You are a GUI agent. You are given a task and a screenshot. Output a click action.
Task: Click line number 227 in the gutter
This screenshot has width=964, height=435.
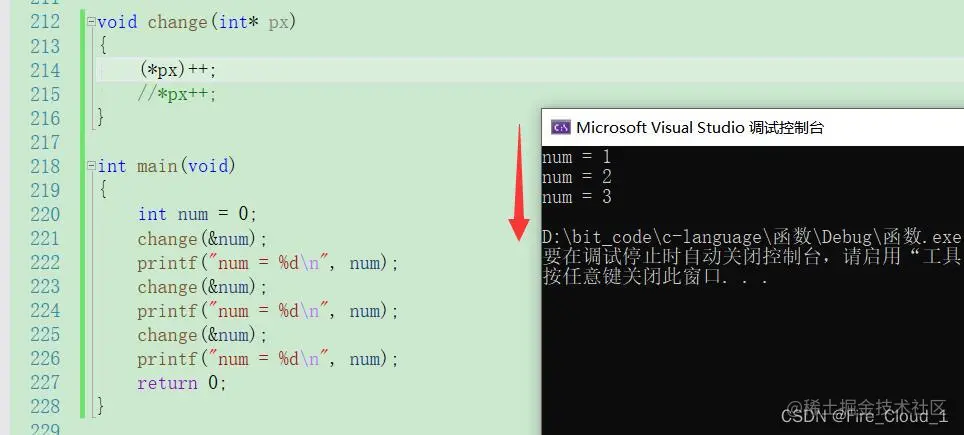[45, 383]
